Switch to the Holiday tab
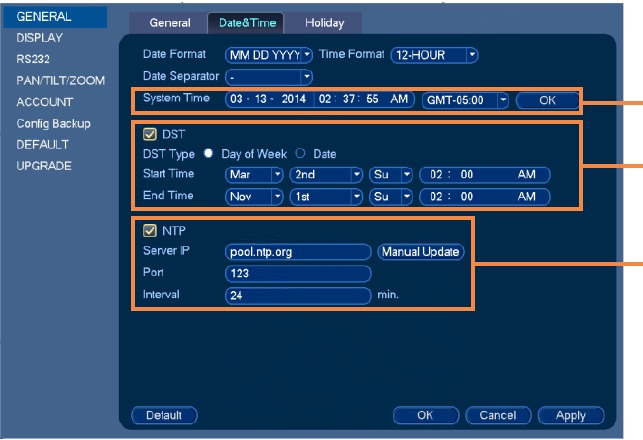The image size is (643, 440). [324, 22]
